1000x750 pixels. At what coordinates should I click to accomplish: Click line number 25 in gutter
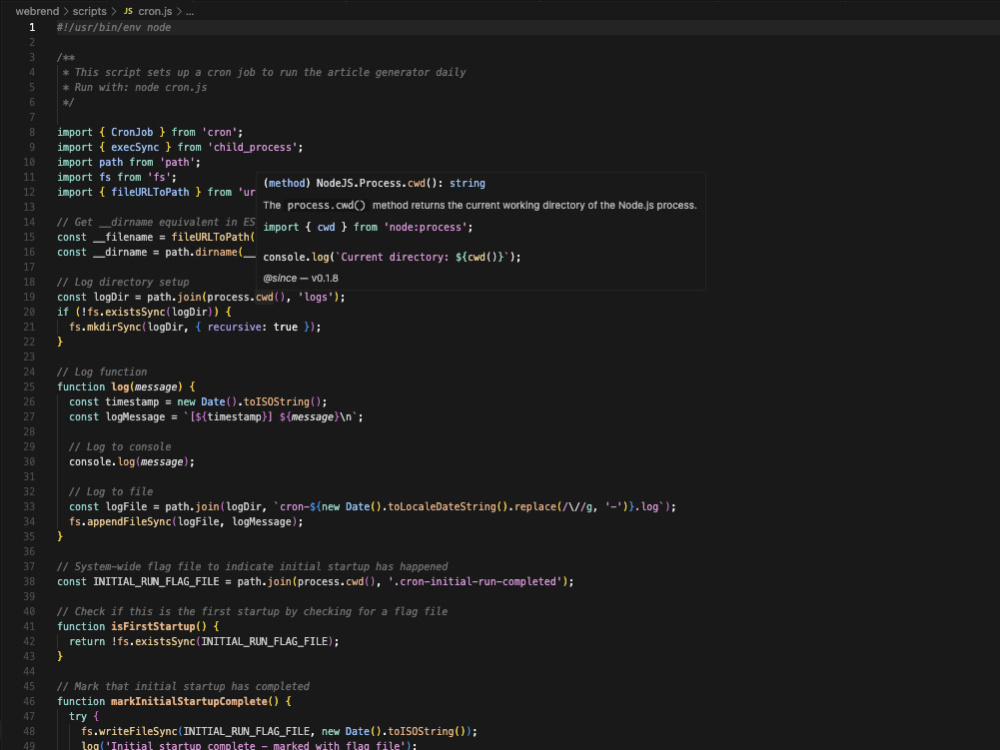pos(29,386)
